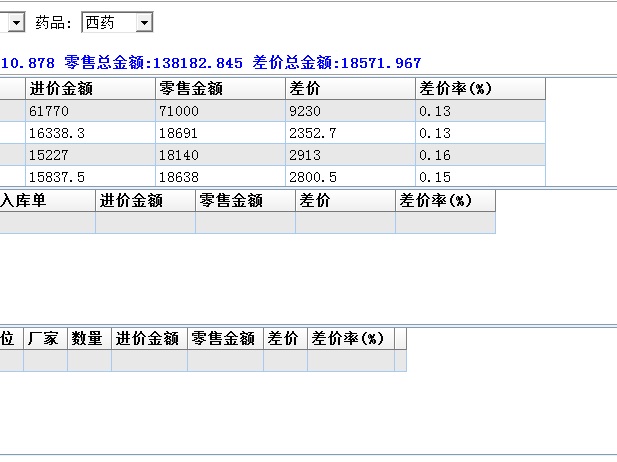Open the 药品 dropdown showing 西药
Screen dimensions: 617x462
[117, 22]
